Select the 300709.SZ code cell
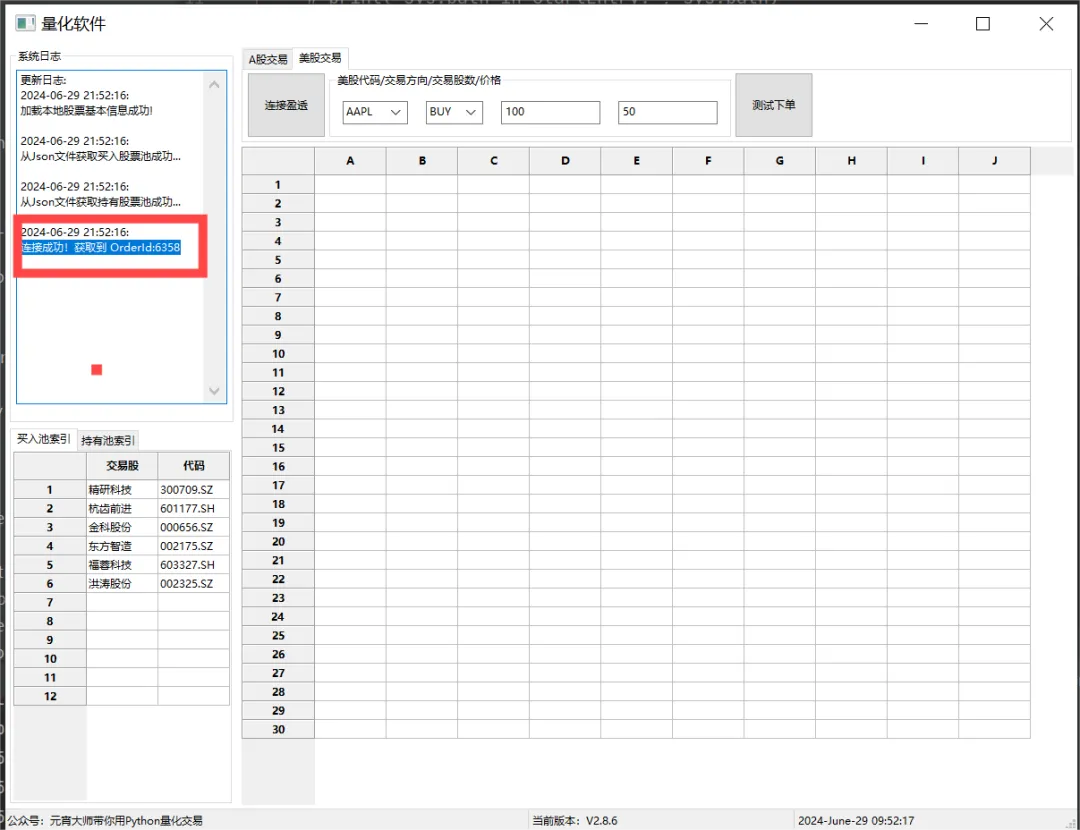 point(194,490)
